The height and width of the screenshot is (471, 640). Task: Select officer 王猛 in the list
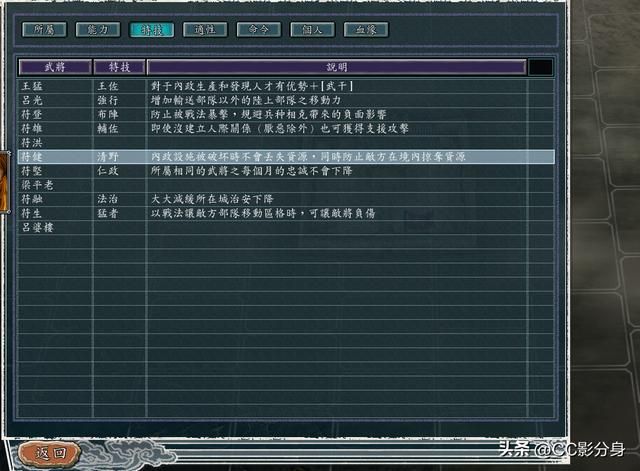click(x=32, y=86)
